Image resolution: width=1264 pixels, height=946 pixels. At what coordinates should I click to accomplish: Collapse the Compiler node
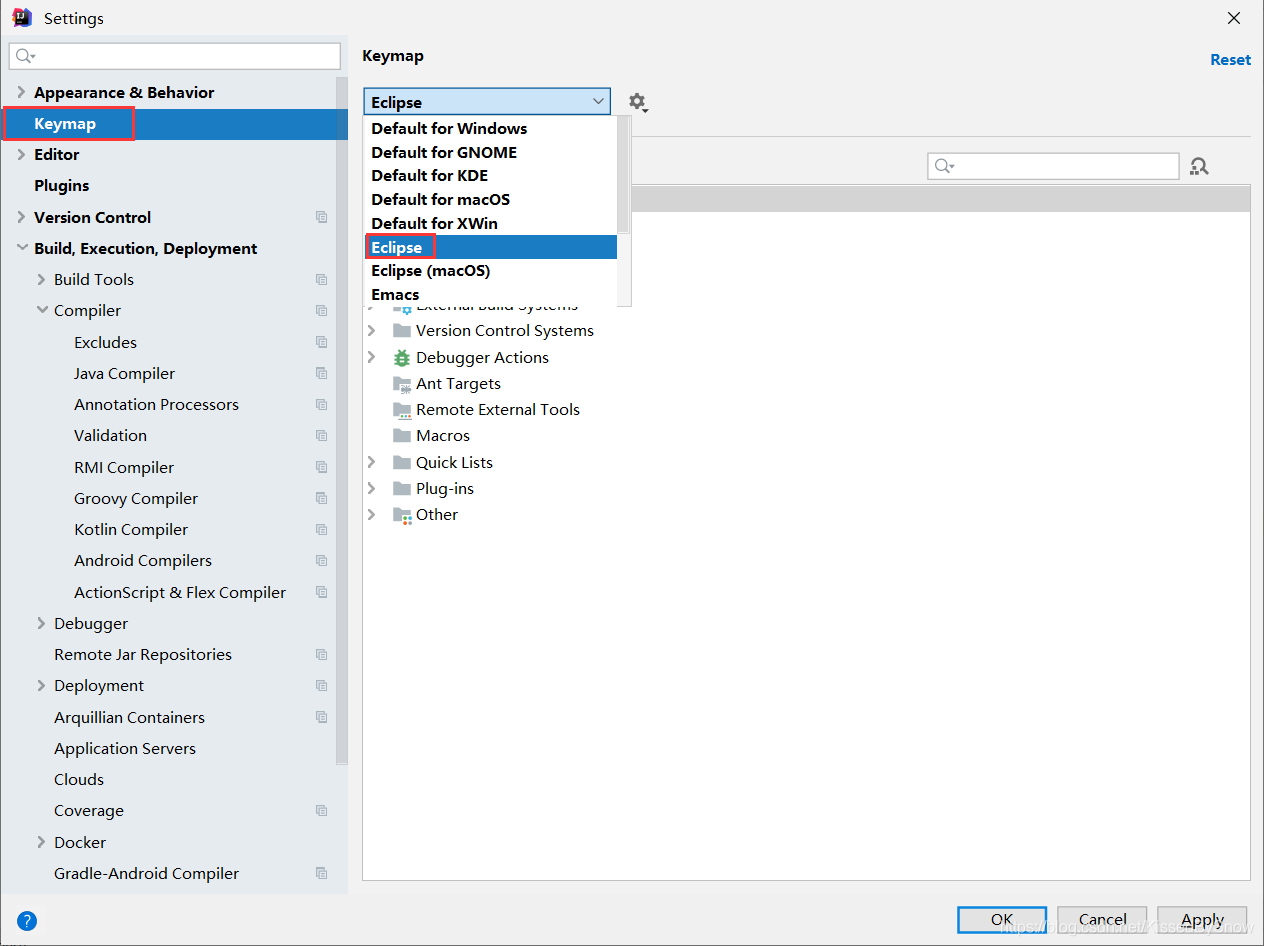pyautogui.click(x=41, y=310)
